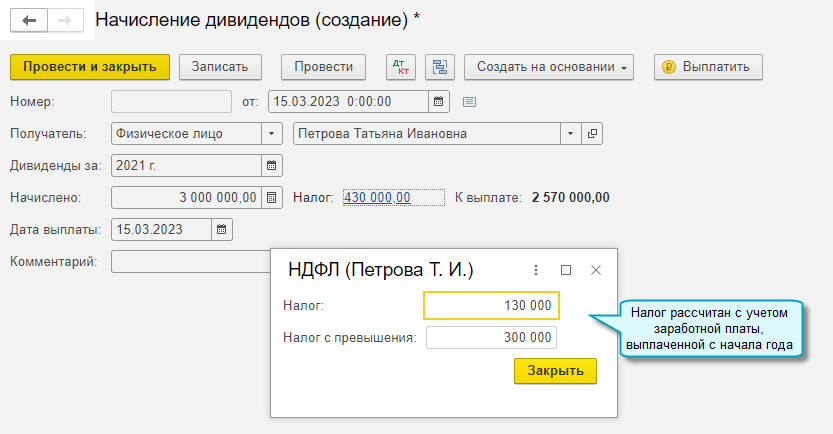Screen dimensions: 833x434
Task: Click the К выплате value 2 570 000,00
Action: [x=571, y=198]
